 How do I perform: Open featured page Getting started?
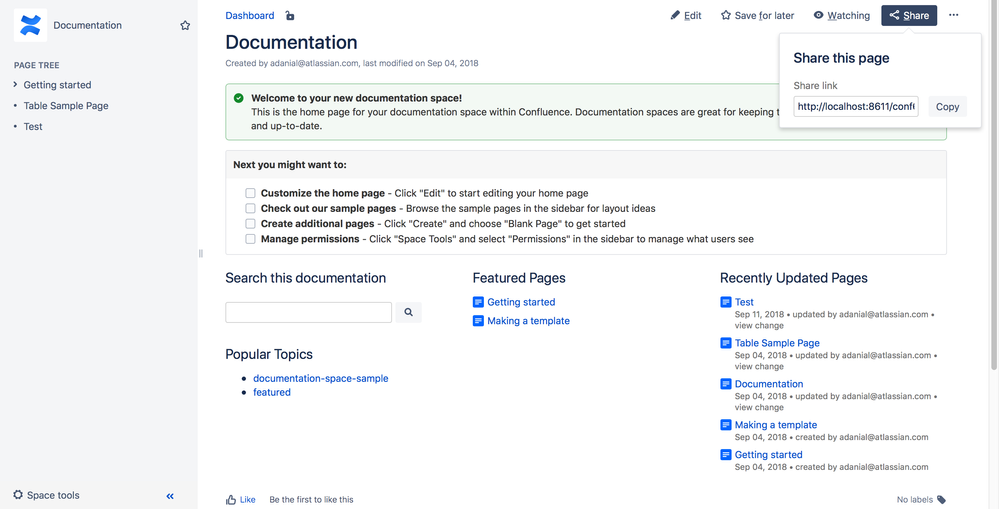coord(521,302)
